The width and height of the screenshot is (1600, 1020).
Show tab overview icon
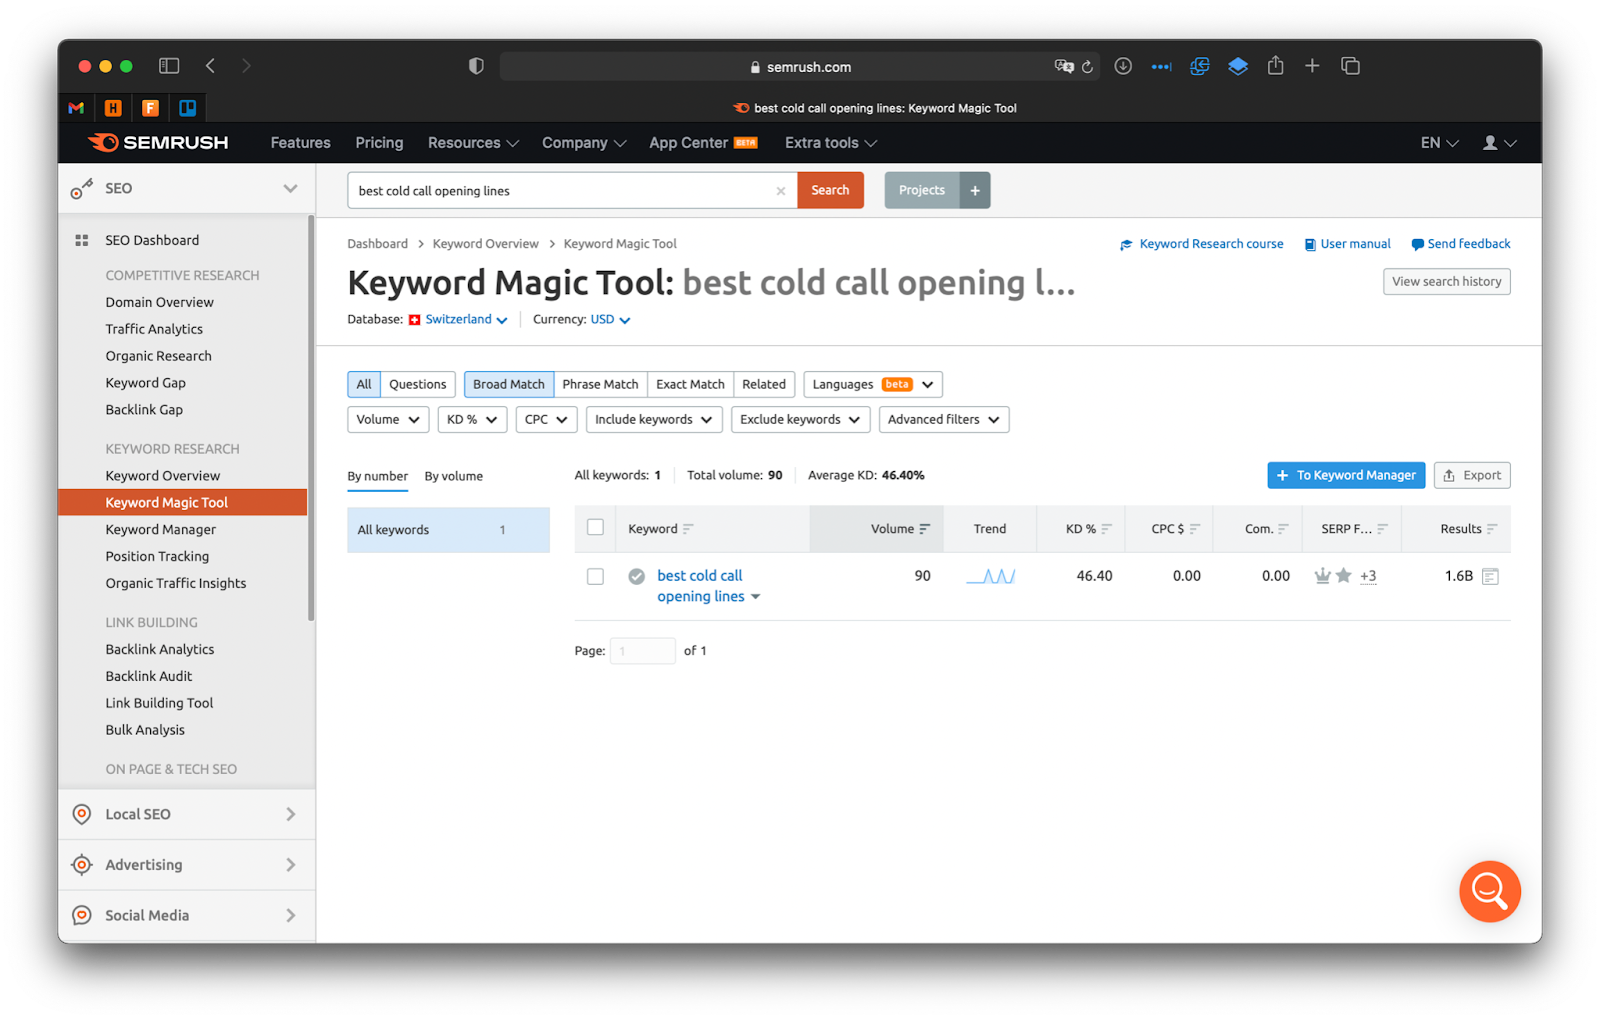click(1350, 66)
